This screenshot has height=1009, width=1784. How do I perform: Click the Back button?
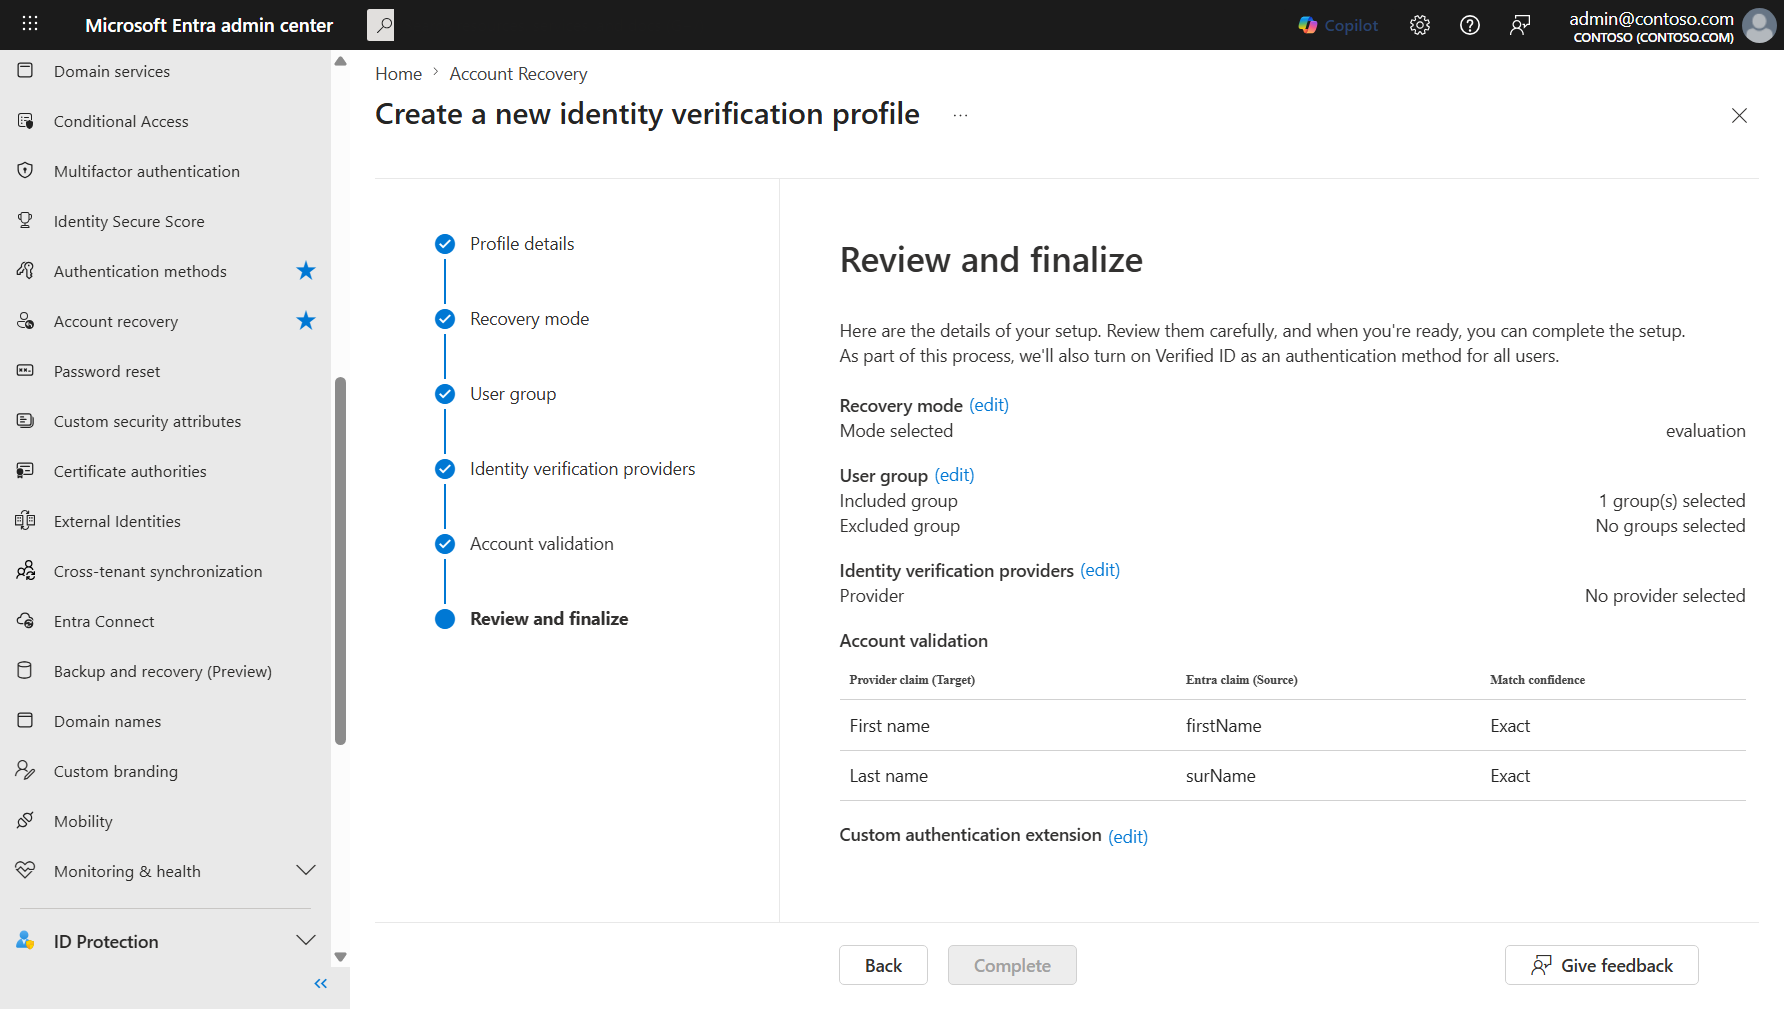883,965
